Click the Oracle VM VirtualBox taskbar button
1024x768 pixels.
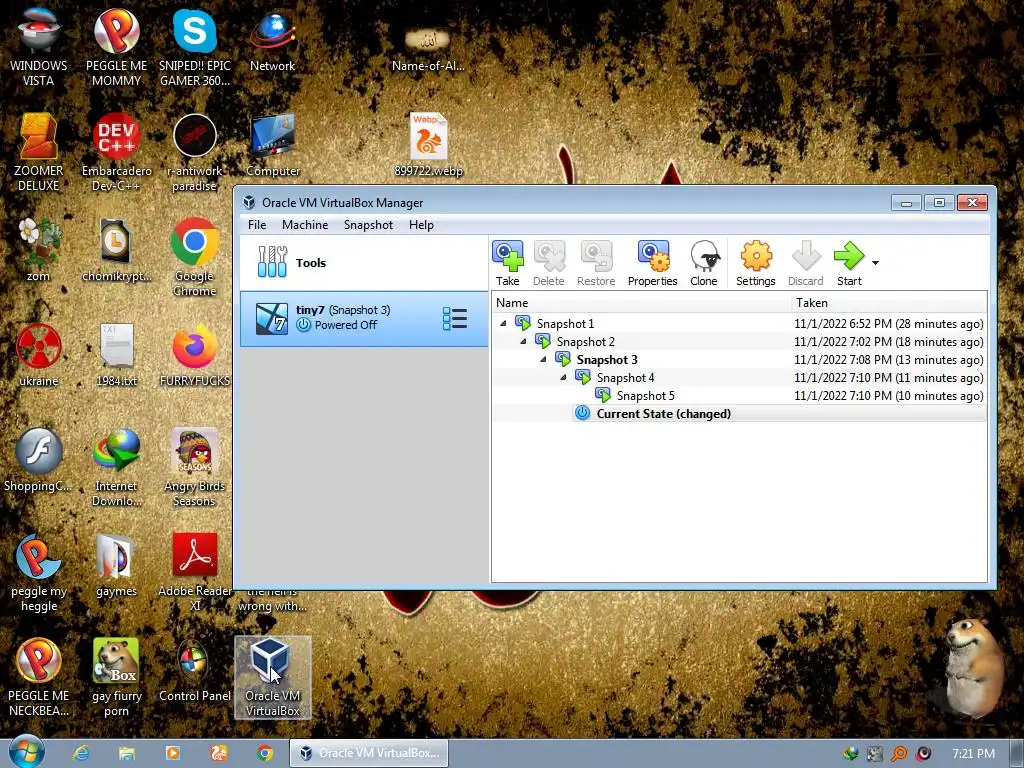(x=369, y=753)
